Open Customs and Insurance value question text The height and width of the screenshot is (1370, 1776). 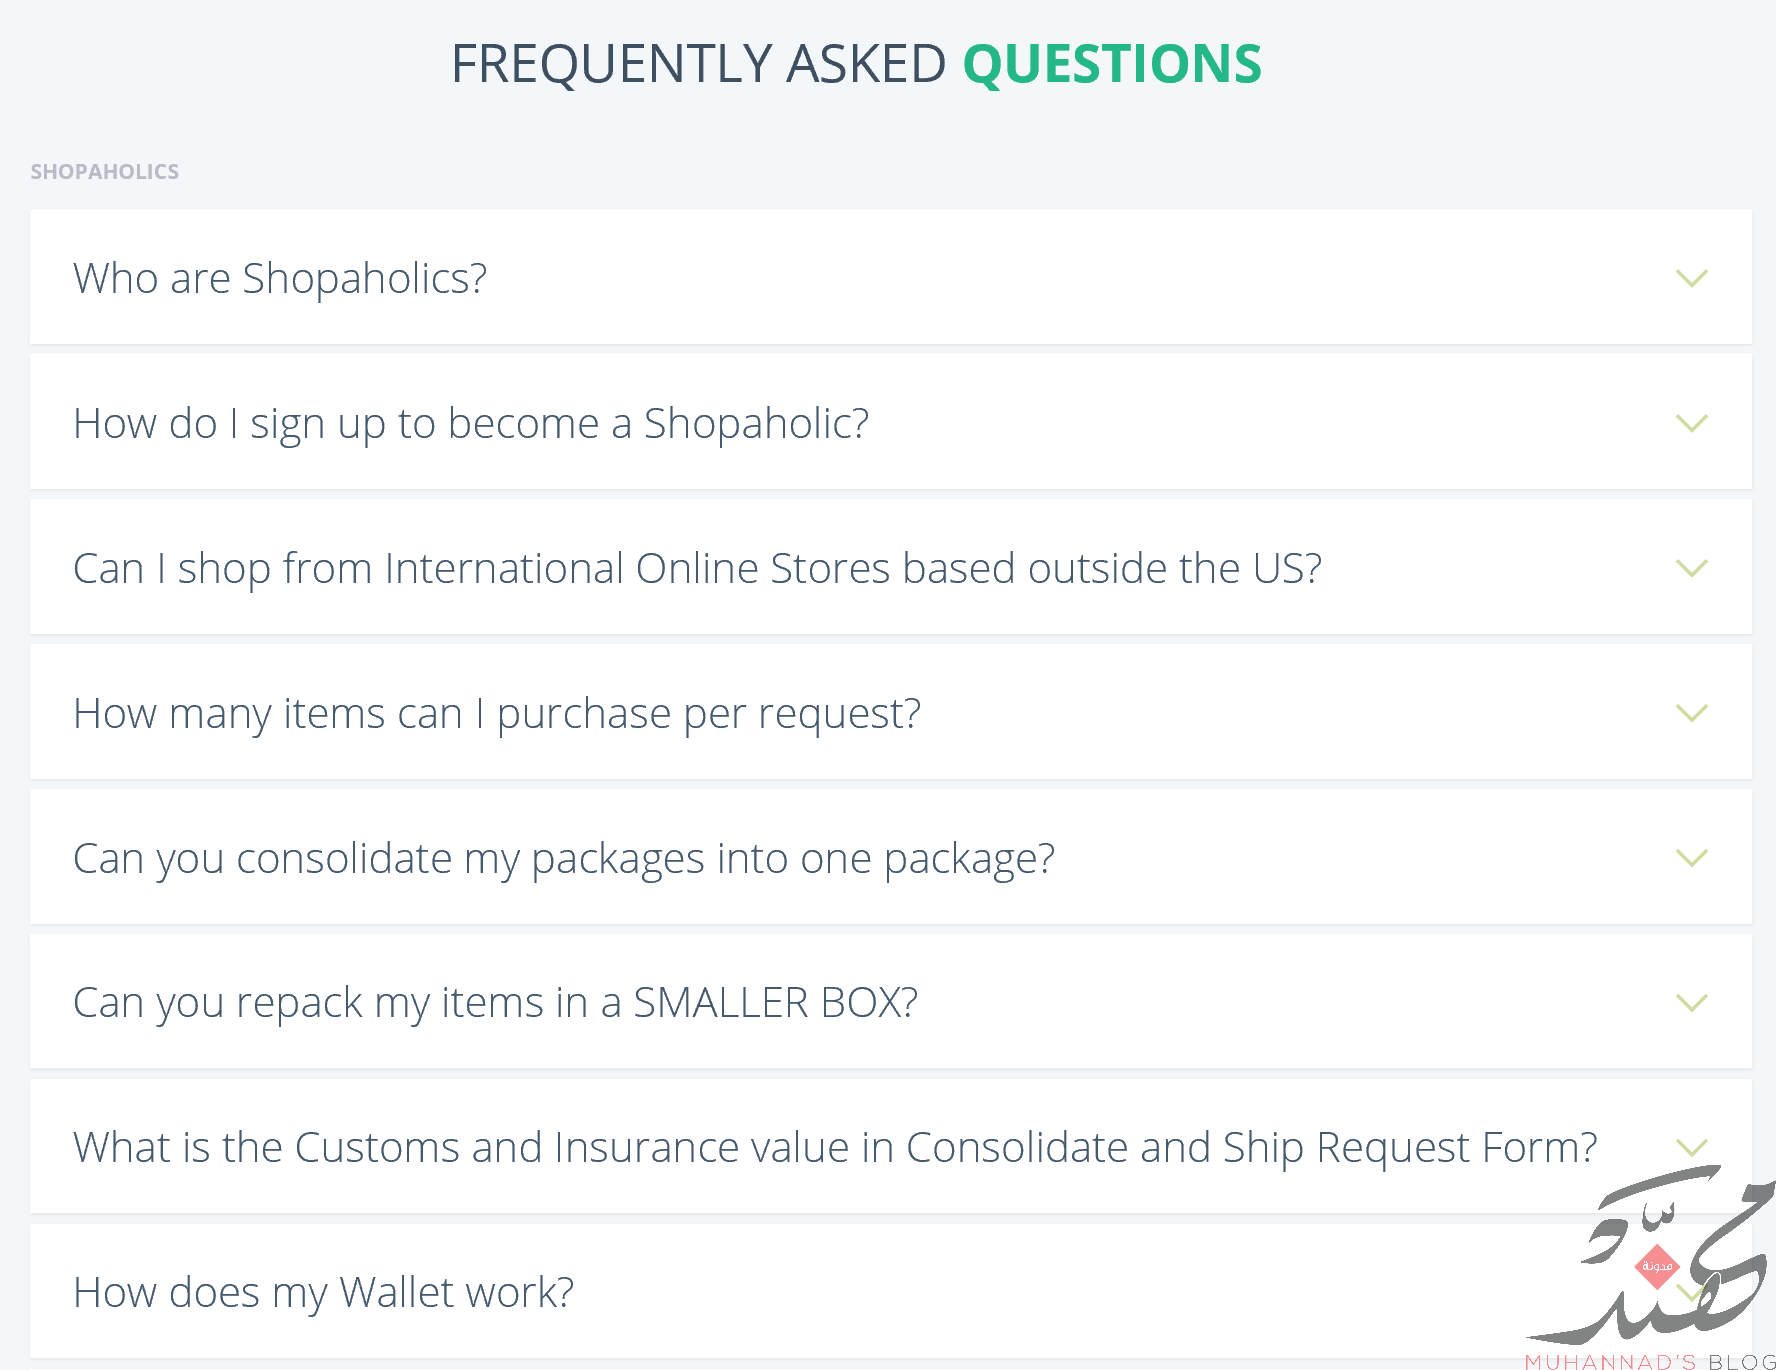pos(835,1148)
